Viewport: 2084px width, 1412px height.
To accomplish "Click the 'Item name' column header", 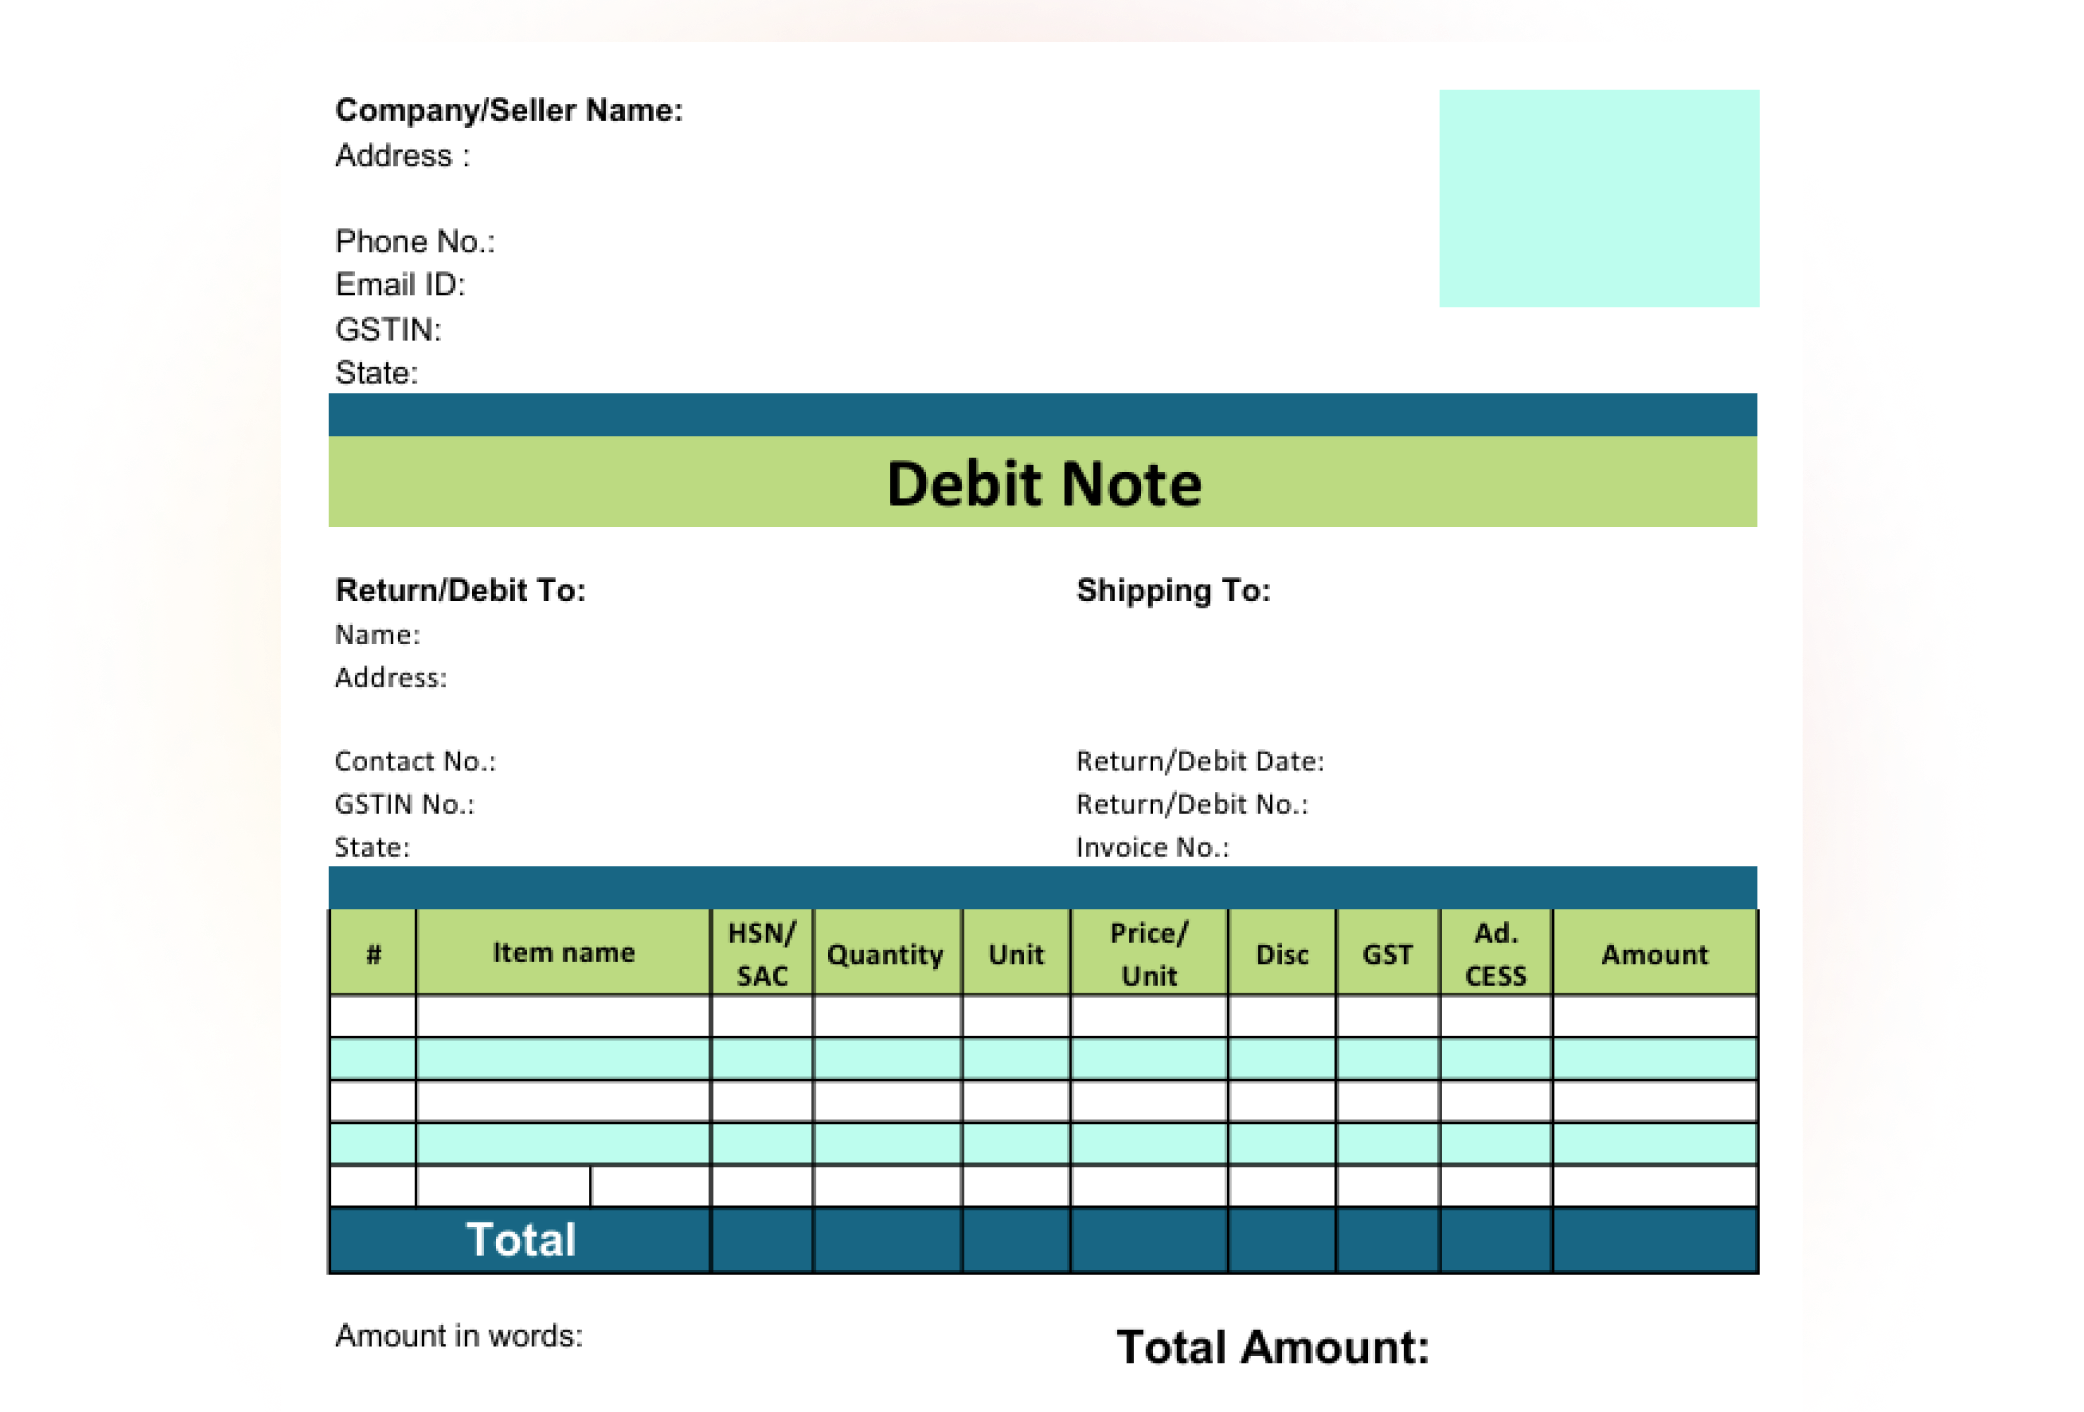I will click(x=563, y=953).
